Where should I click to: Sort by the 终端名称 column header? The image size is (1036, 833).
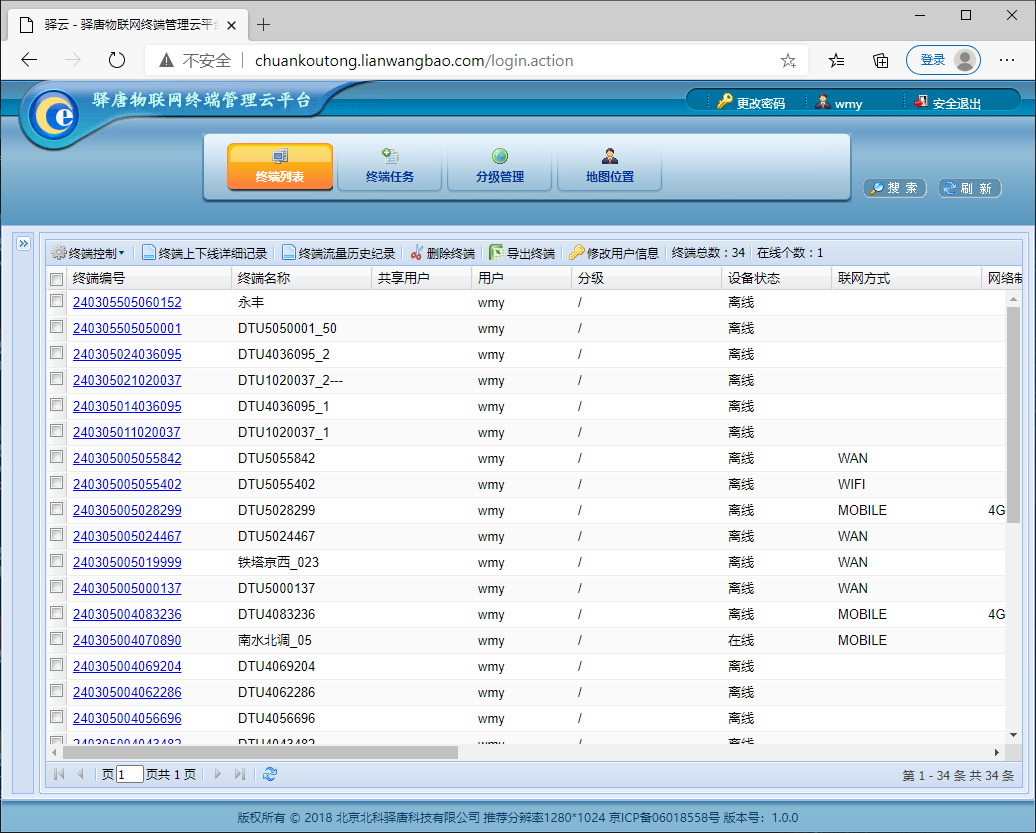click(301, 278)
